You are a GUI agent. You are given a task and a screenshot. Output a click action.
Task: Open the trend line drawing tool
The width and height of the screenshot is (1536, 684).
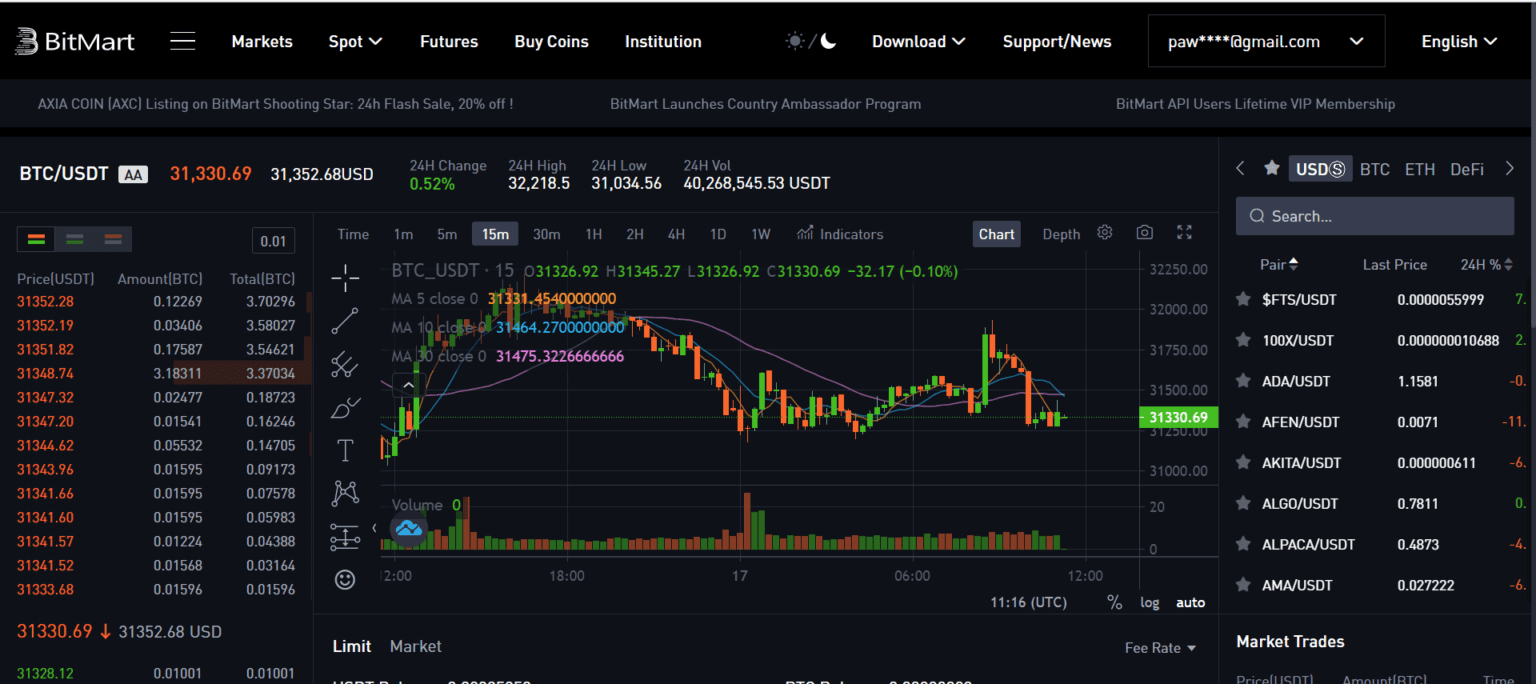coord(345,321)
